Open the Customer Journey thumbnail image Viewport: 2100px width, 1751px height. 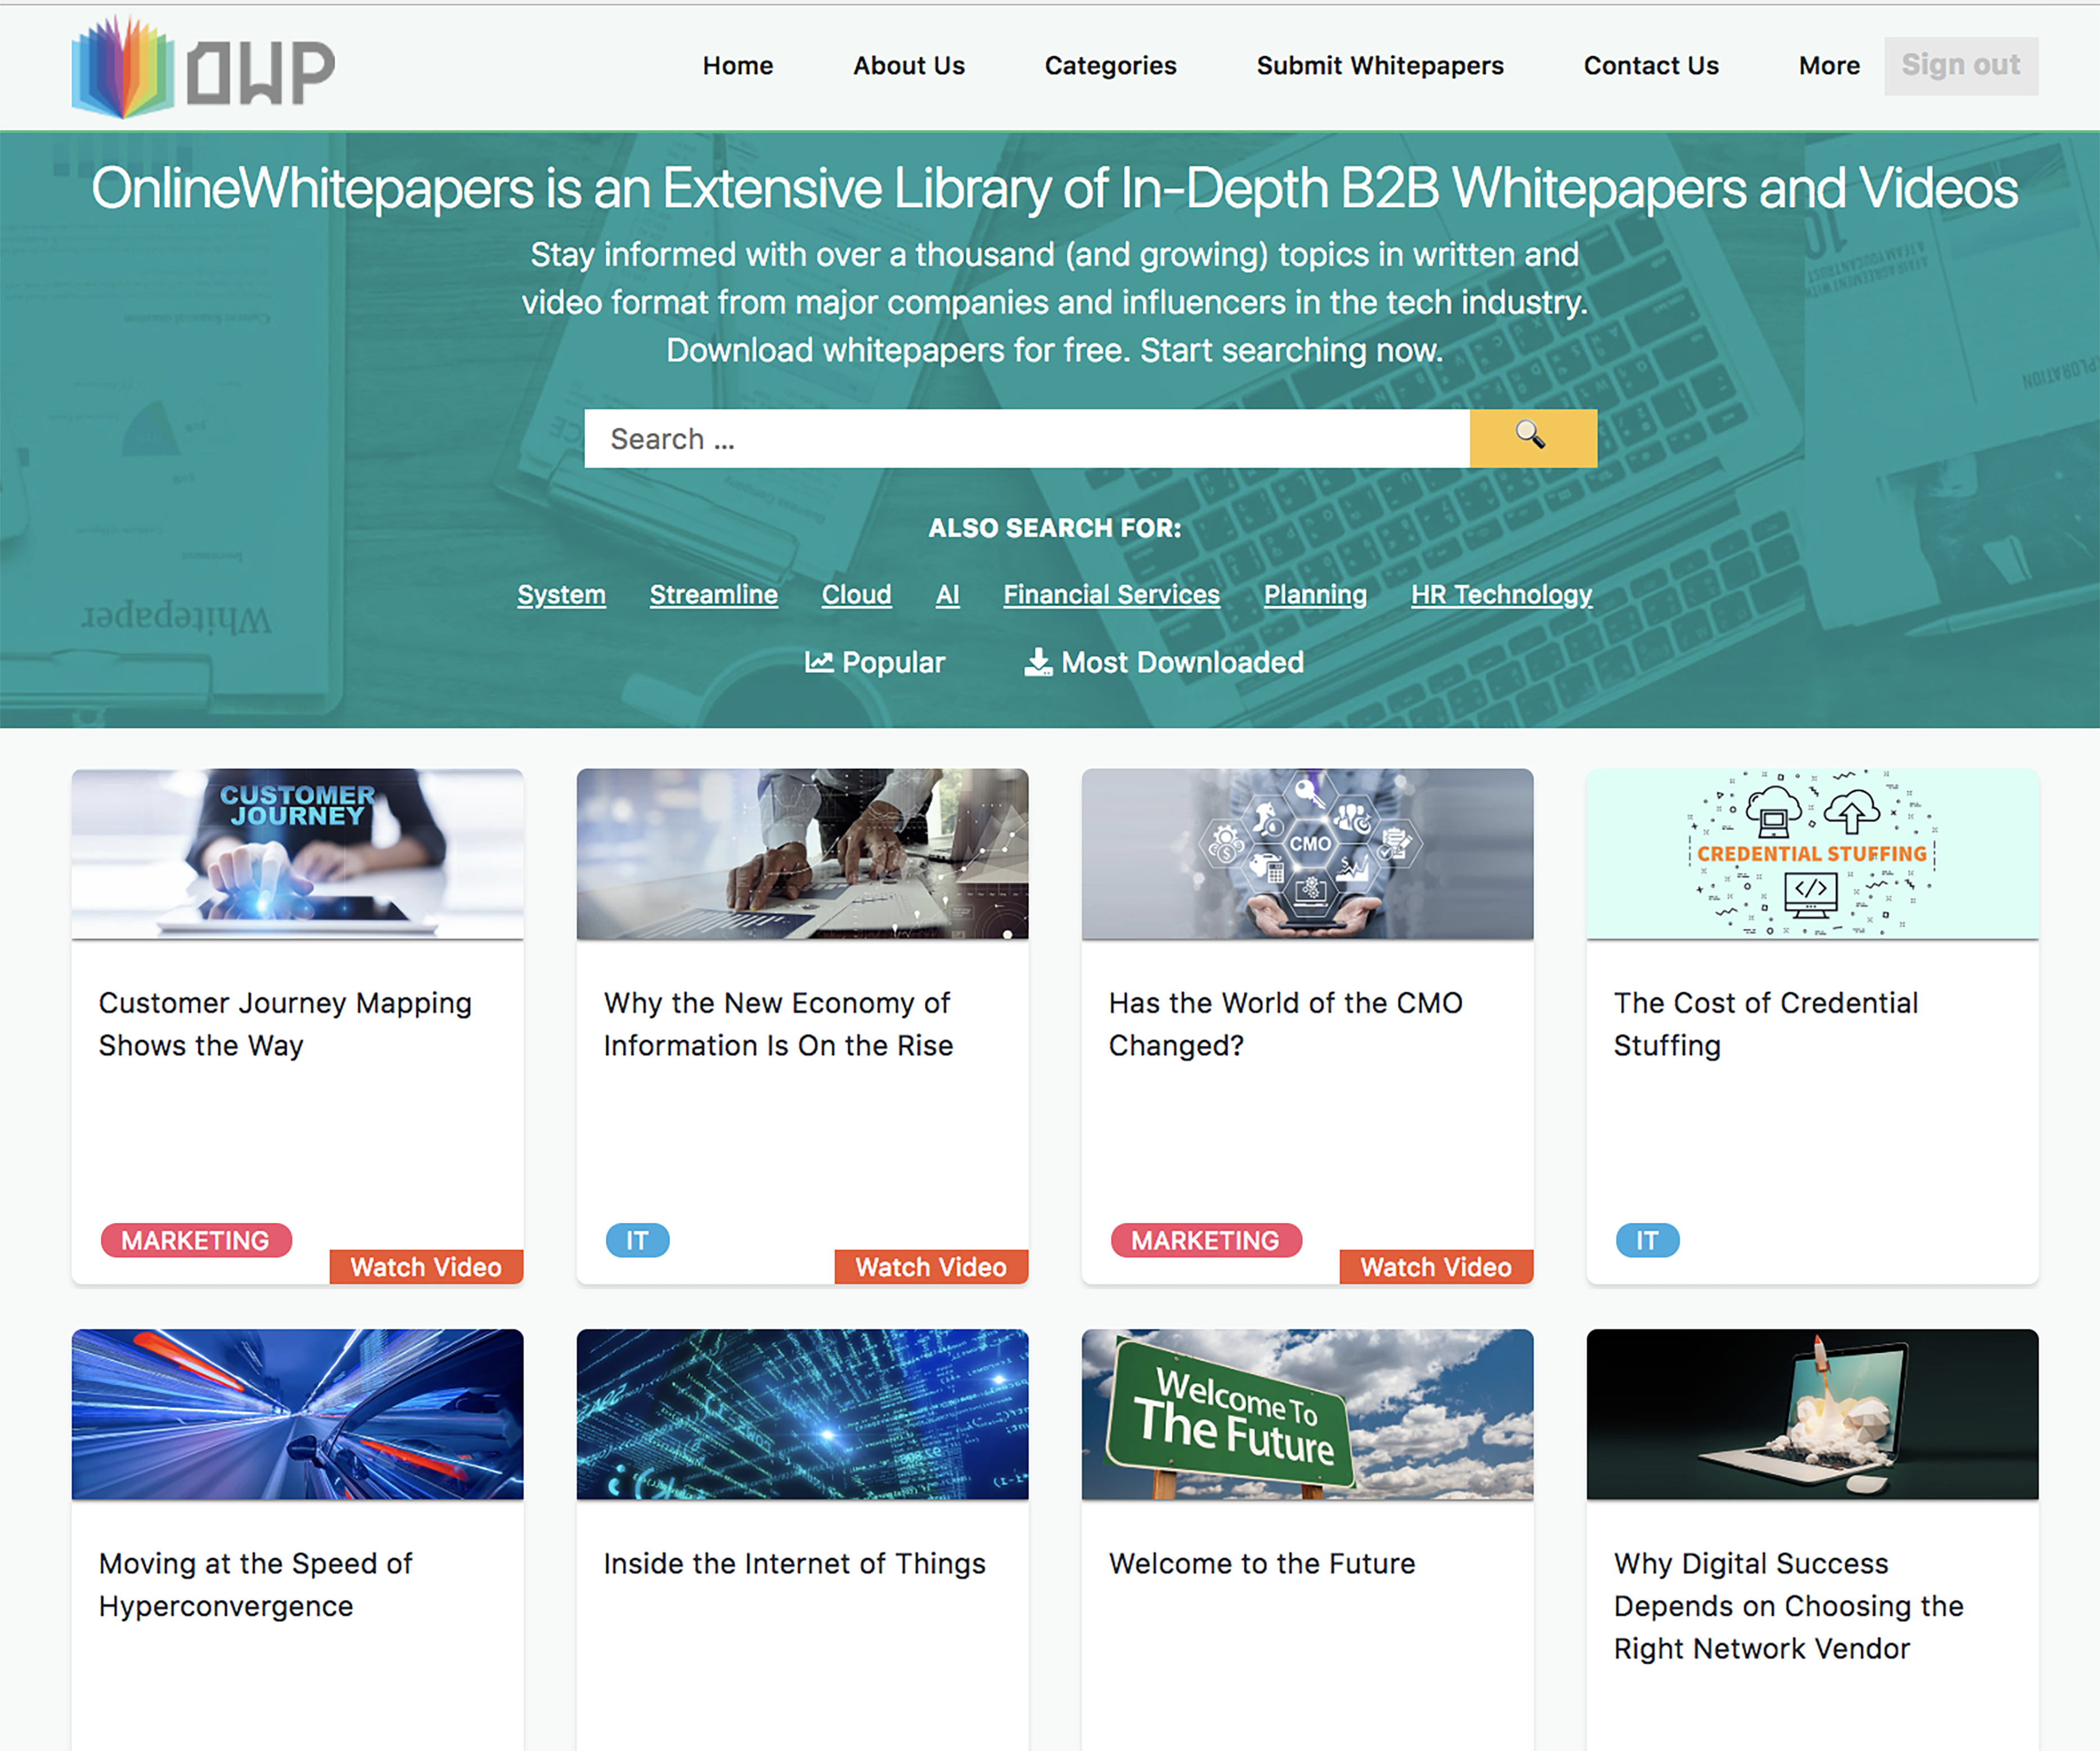(297, 853)
